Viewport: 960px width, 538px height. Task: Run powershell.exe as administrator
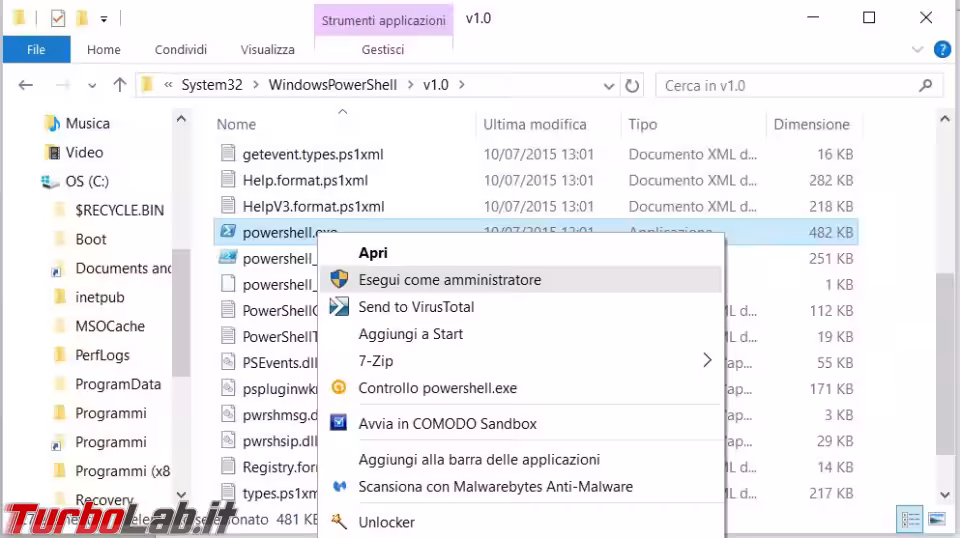click(x=520, y=280)
